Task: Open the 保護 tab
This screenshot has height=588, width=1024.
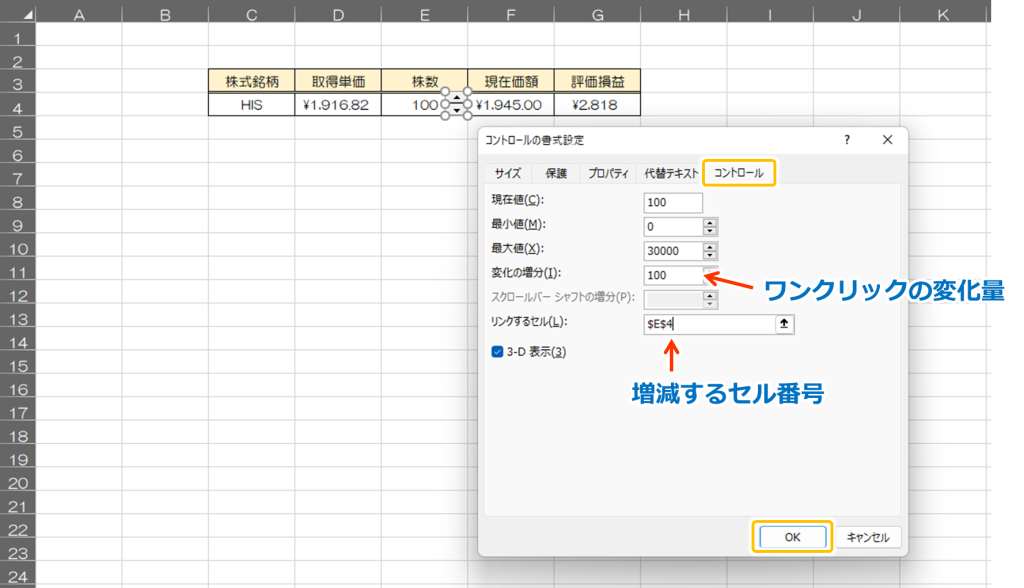Action: click(556, 173)
